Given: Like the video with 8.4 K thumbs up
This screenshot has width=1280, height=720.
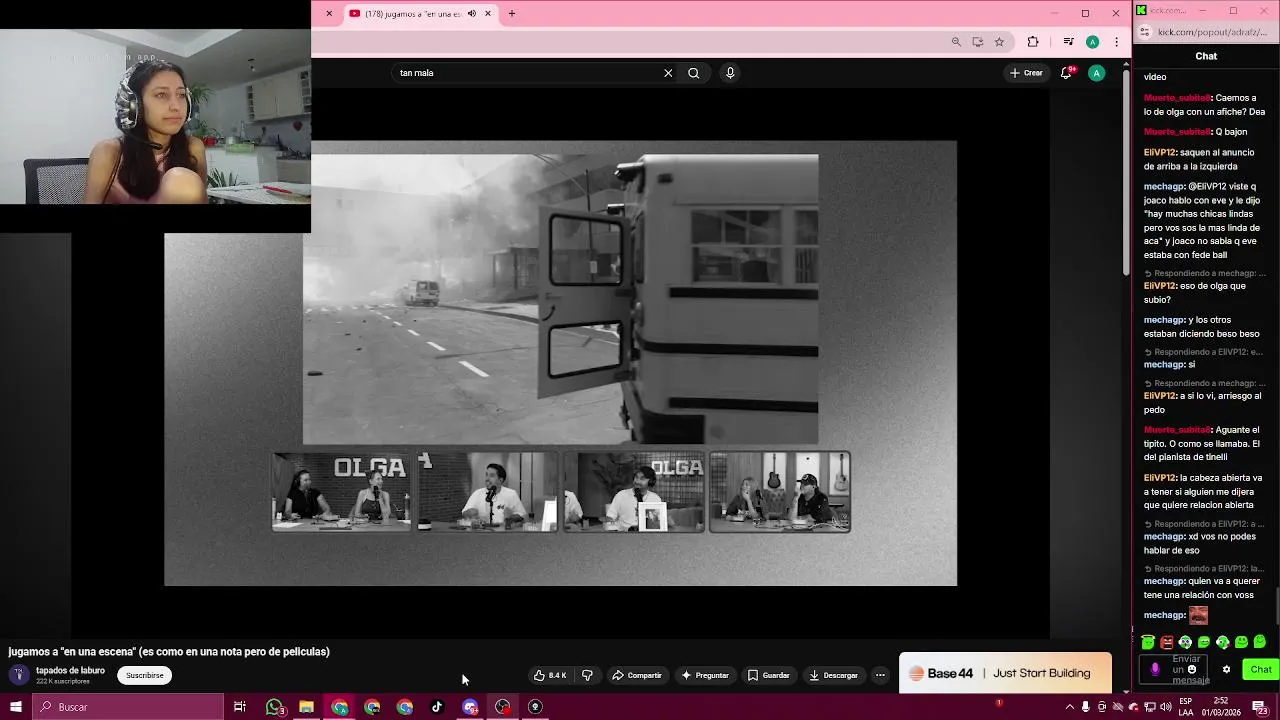Looking at the screenshot, I should 550,675.
